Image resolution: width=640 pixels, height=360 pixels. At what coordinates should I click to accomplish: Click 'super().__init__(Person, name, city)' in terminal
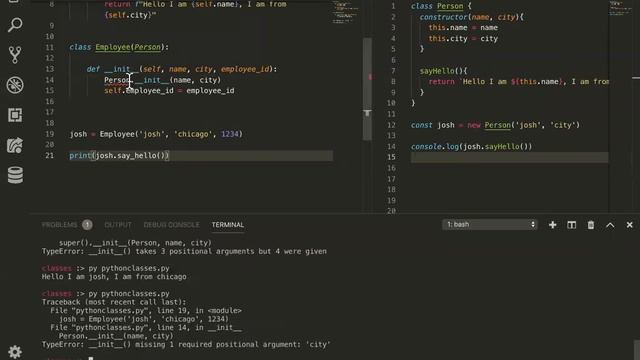point(135,243)
